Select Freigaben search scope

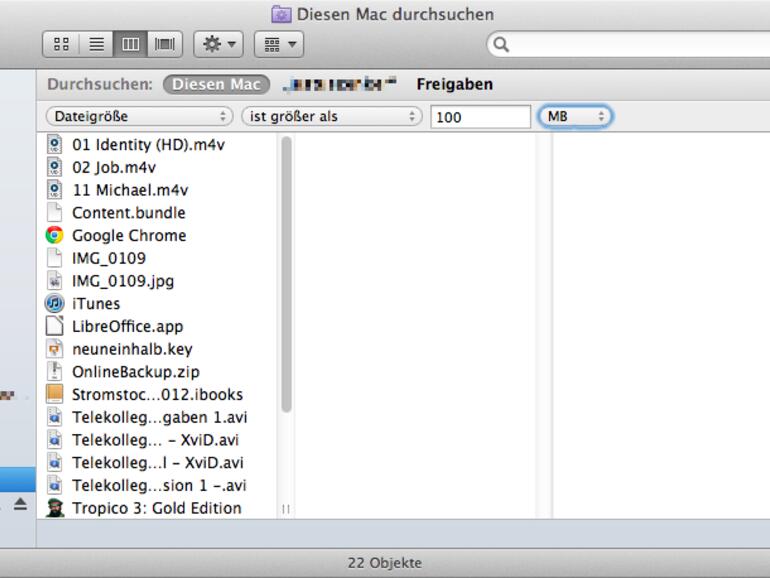click(x=455, y=84)
